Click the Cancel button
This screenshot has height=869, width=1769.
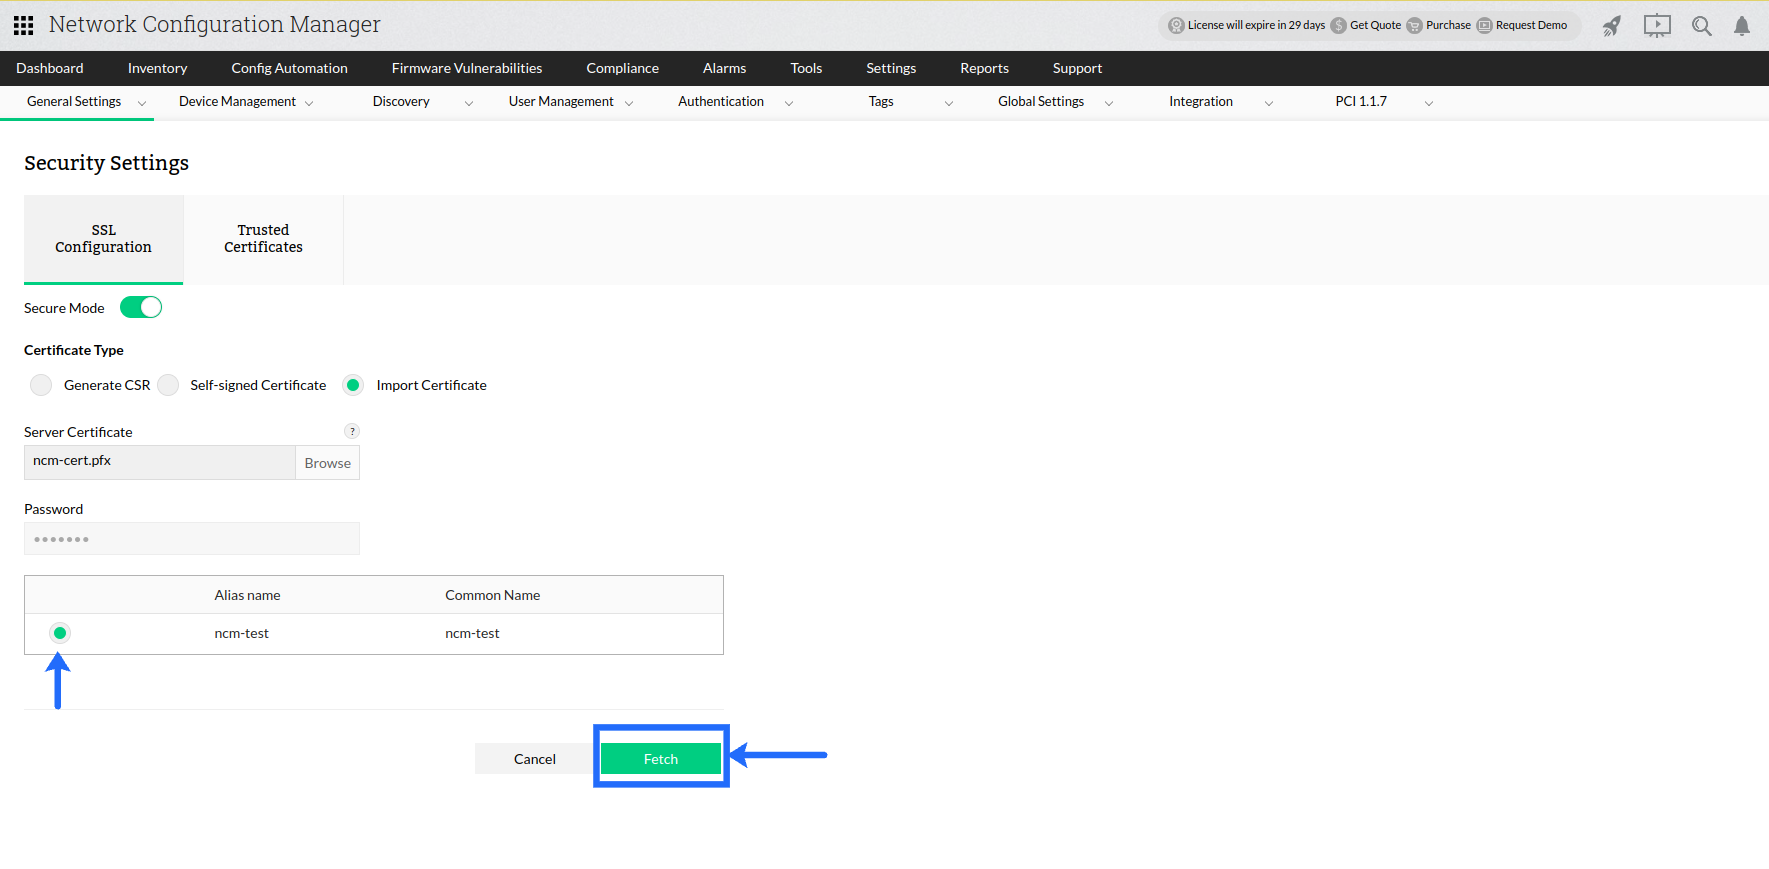tap(535, 759)
